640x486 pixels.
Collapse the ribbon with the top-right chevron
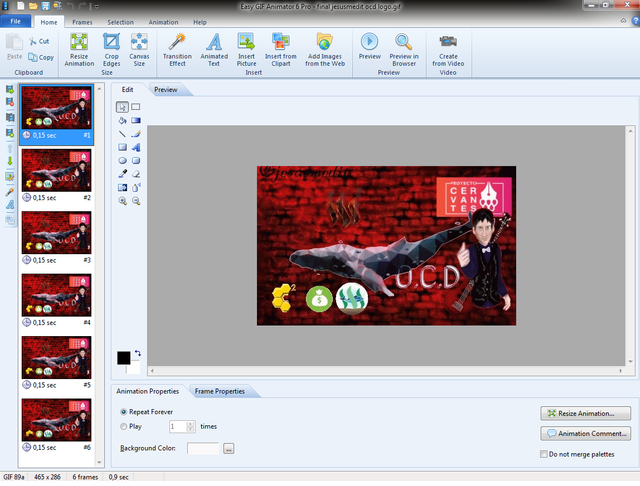click(x=623, y=20)
